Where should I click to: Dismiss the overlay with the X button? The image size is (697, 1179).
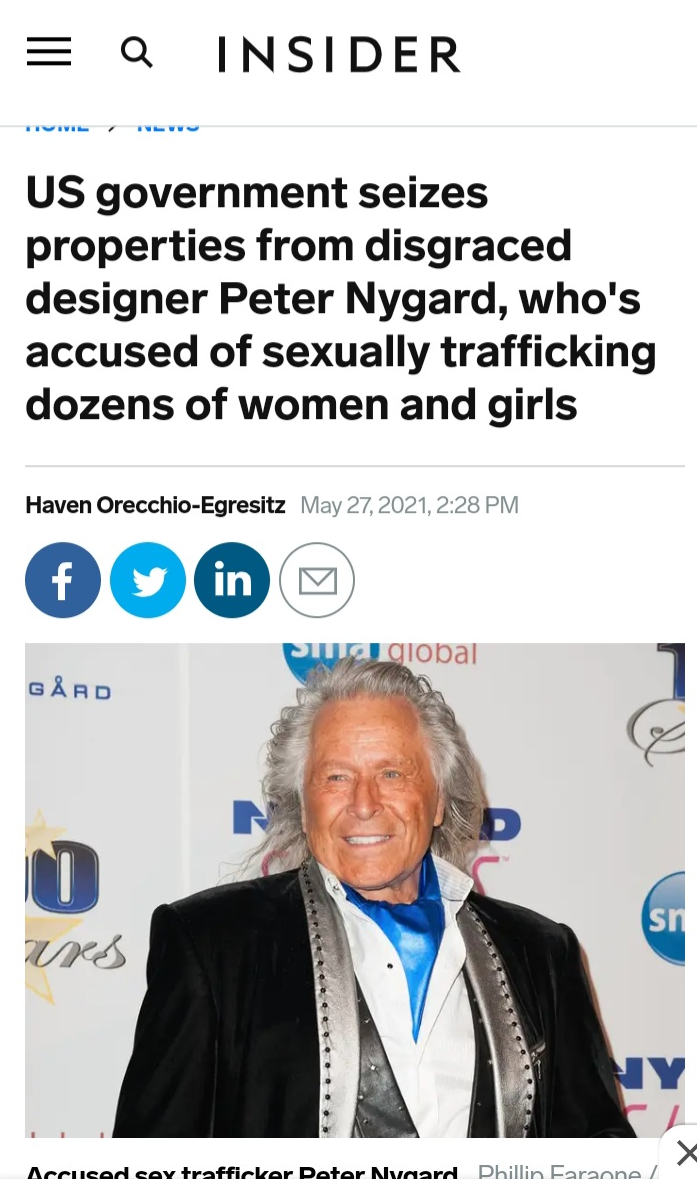tap(685, 1152)
